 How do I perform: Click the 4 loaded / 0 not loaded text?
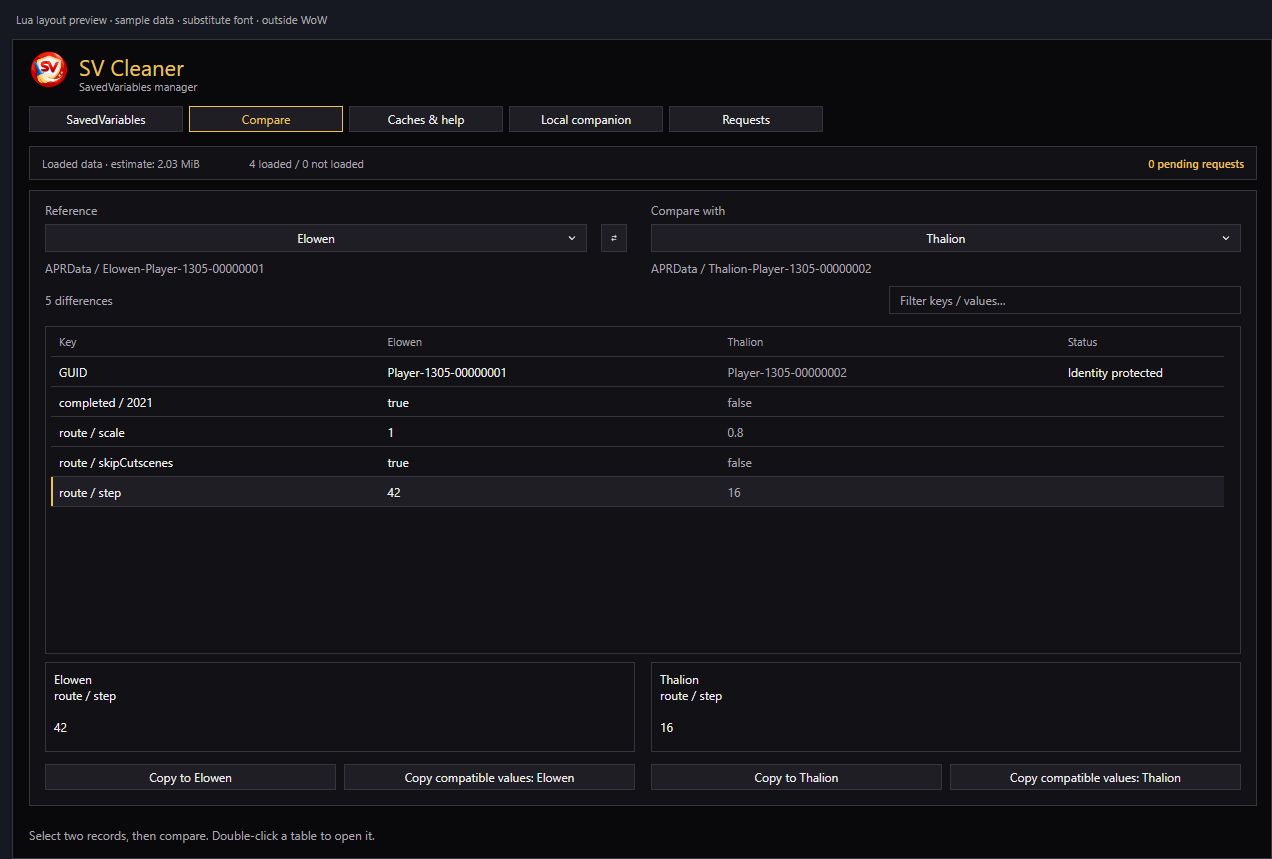pos(306,164)
